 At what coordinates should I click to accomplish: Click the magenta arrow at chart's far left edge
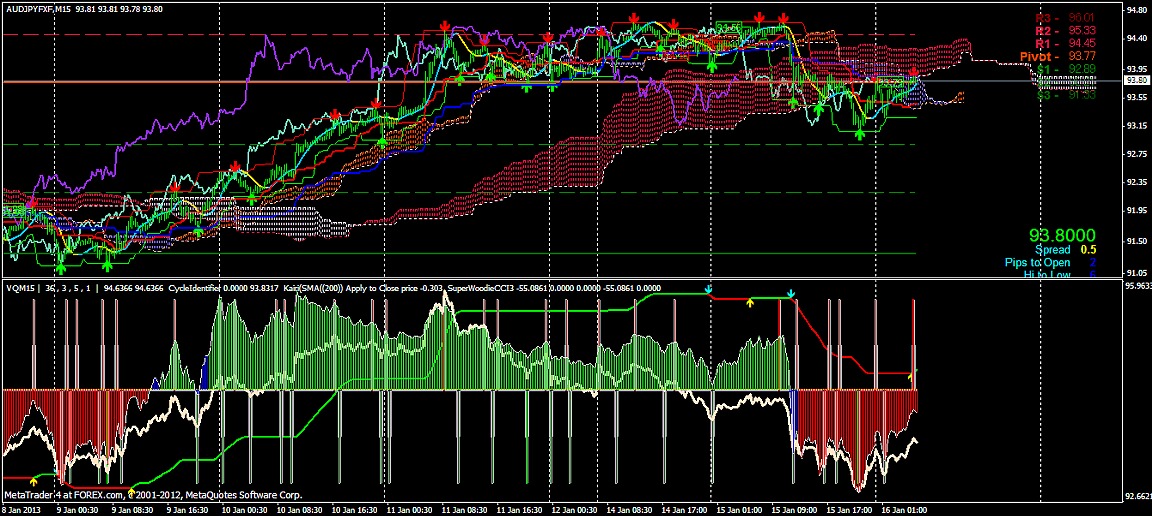[31, 203]
